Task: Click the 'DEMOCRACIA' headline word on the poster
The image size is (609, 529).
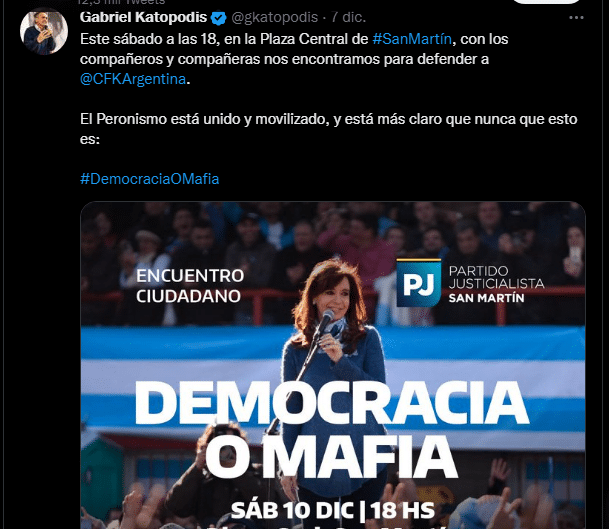Action: click(332, 402)
